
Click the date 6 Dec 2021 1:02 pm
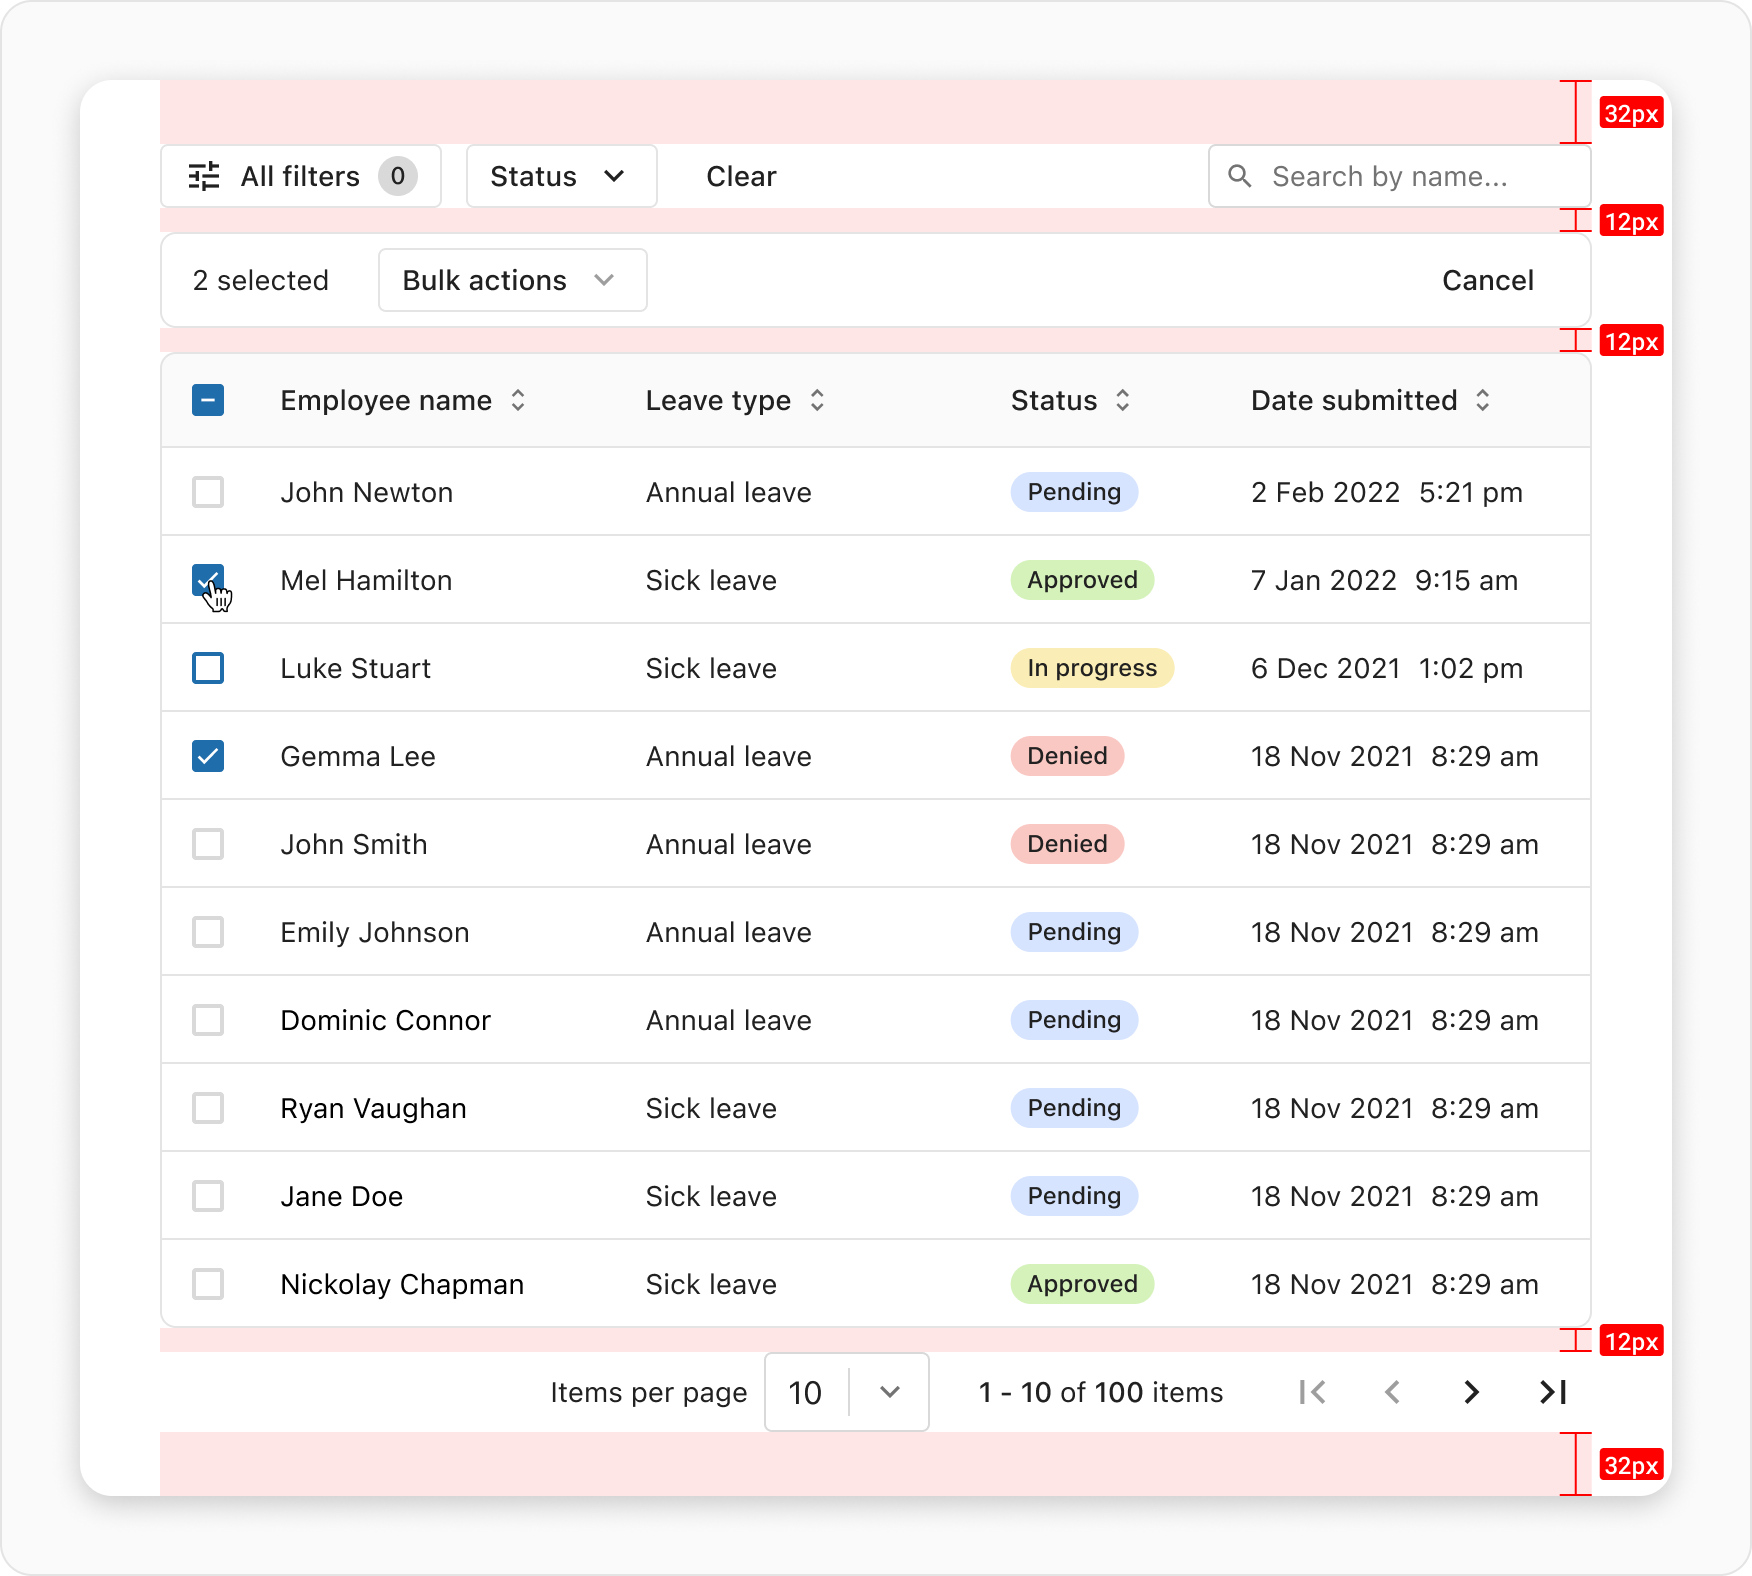pyautogui.click(x=1387, y=668)
